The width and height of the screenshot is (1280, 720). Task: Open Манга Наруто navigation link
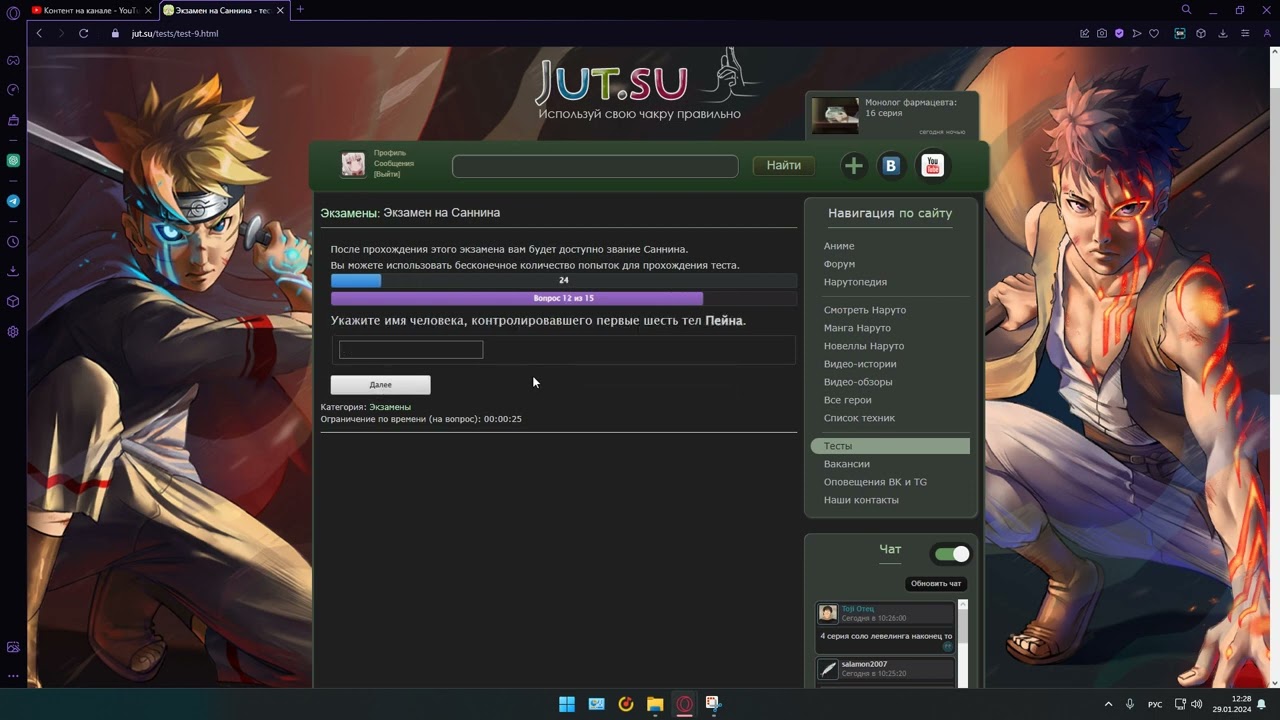[857, 328]
